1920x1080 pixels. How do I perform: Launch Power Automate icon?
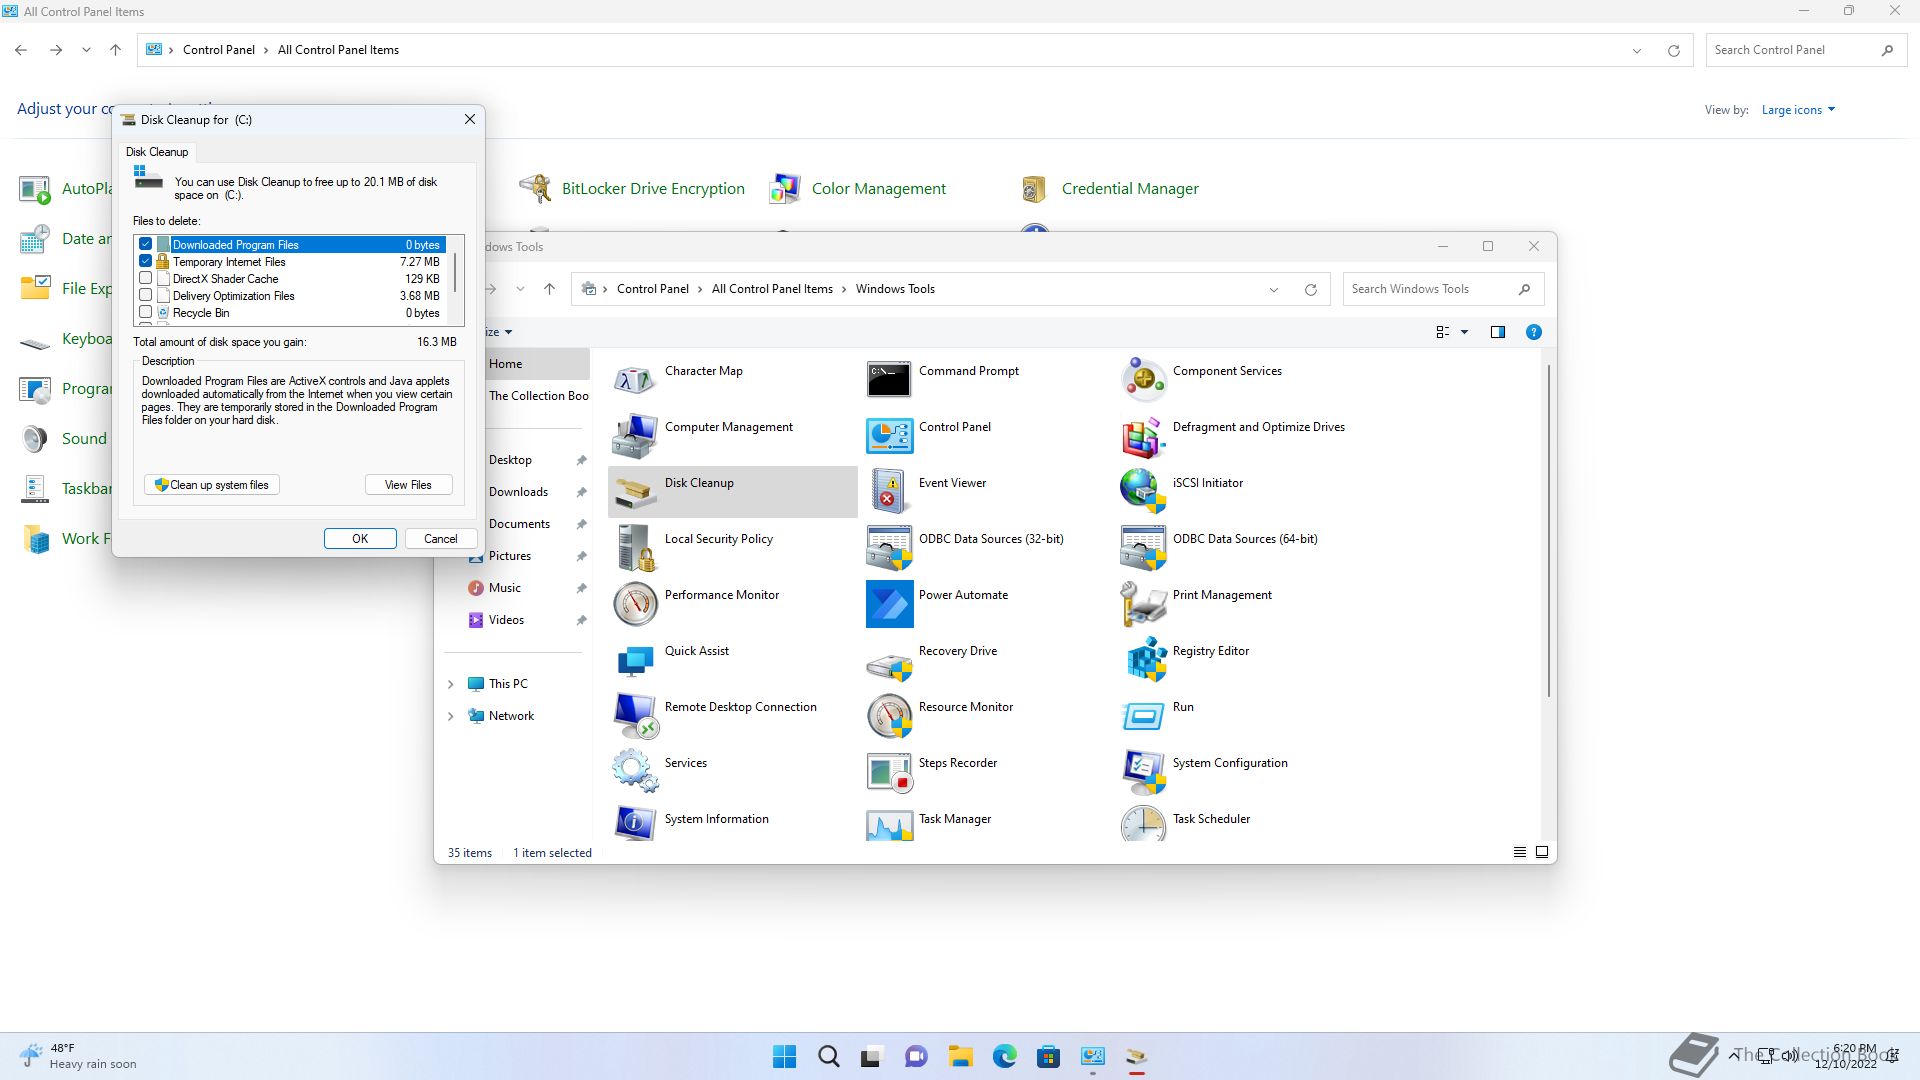[889, 603]
